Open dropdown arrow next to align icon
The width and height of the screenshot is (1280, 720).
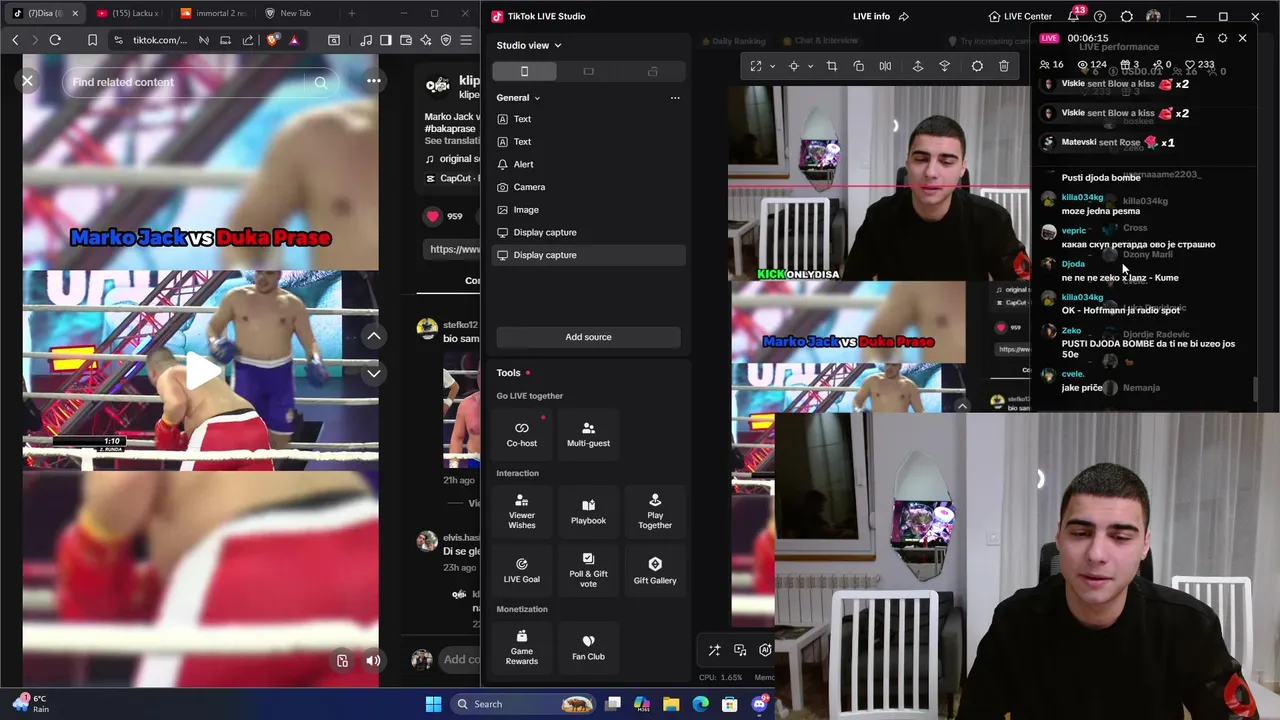click(810, 66)
